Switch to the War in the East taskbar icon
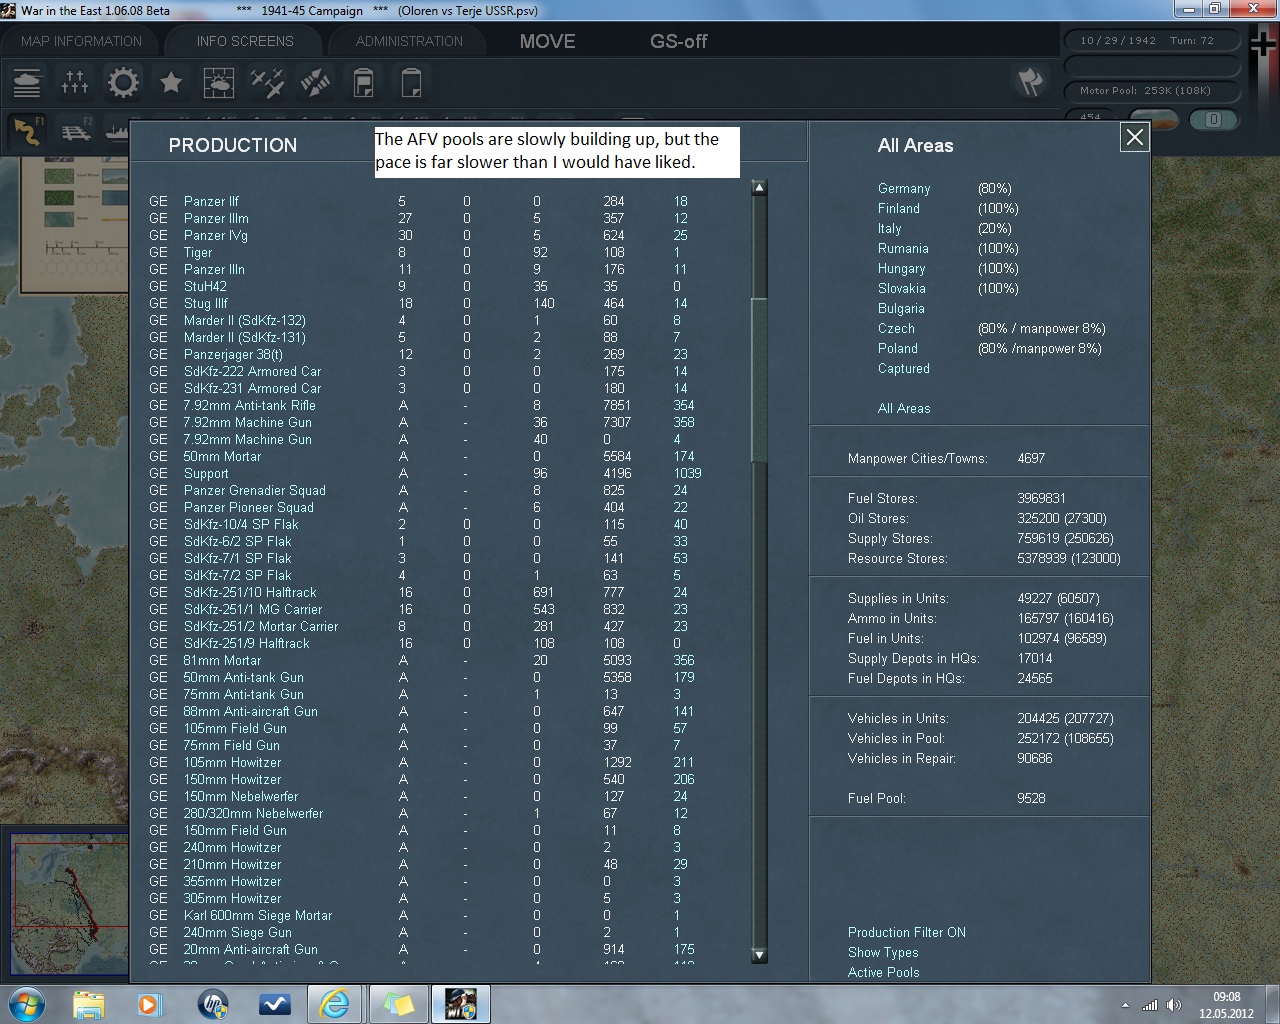The height and width of the screenshot is (1024, 1280). point(460,1004)
